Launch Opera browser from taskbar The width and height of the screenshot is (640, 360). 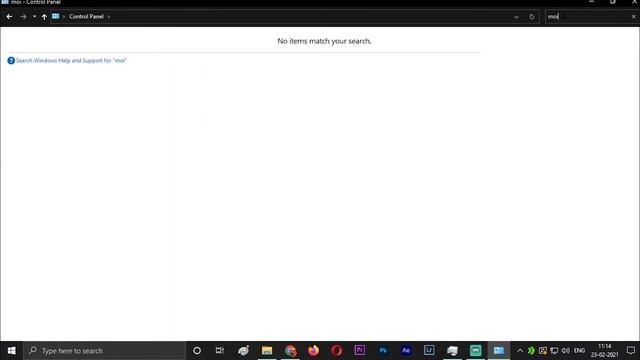tap(336, 351)
